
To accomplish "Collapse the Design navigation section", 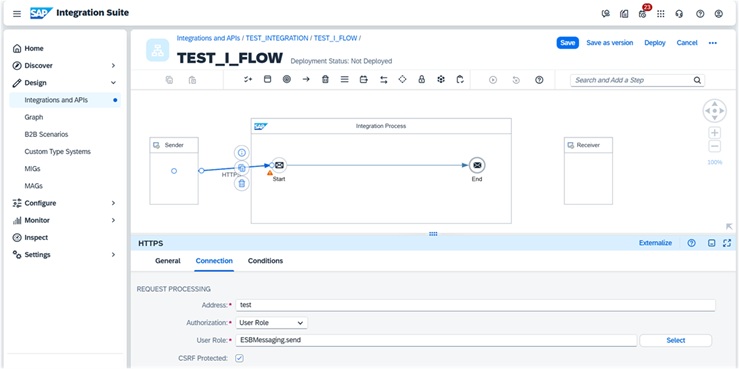I will point(113,83).
